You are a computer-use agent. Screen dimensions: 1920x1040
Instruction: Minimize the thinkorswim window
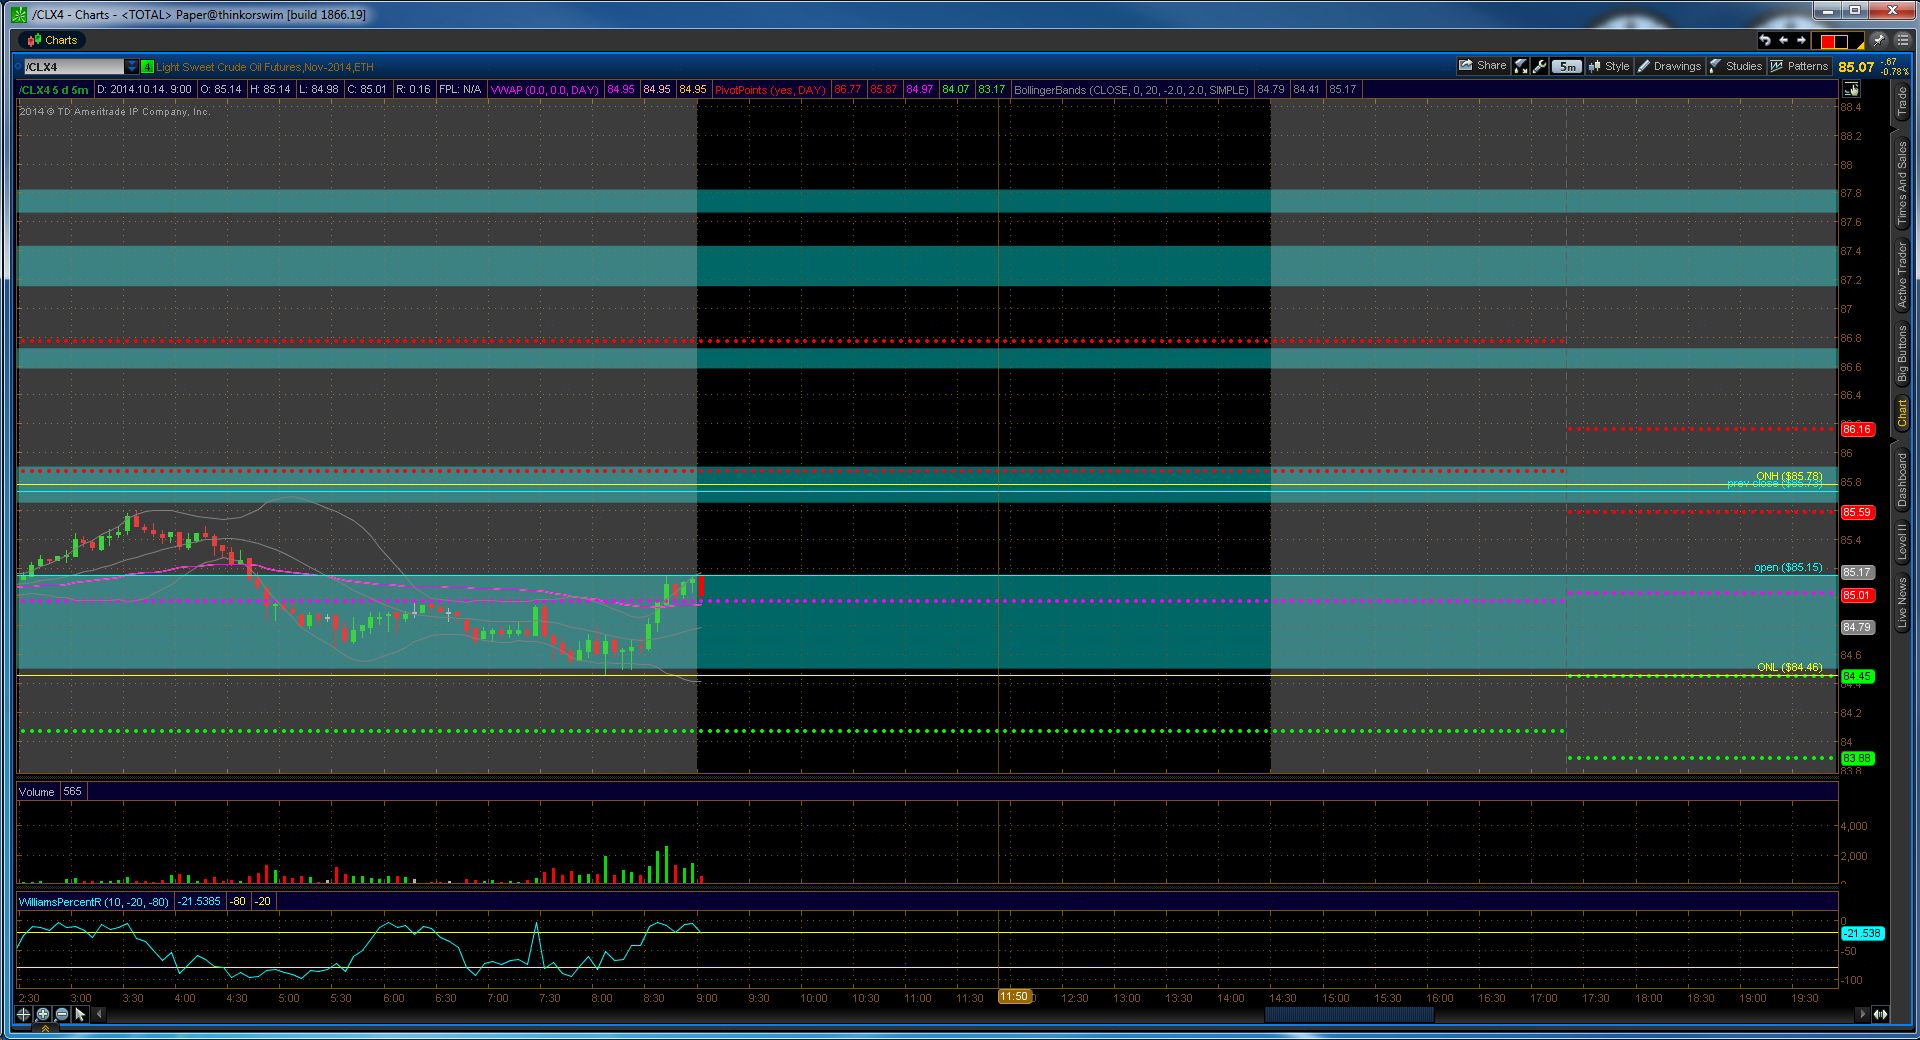1826,10
